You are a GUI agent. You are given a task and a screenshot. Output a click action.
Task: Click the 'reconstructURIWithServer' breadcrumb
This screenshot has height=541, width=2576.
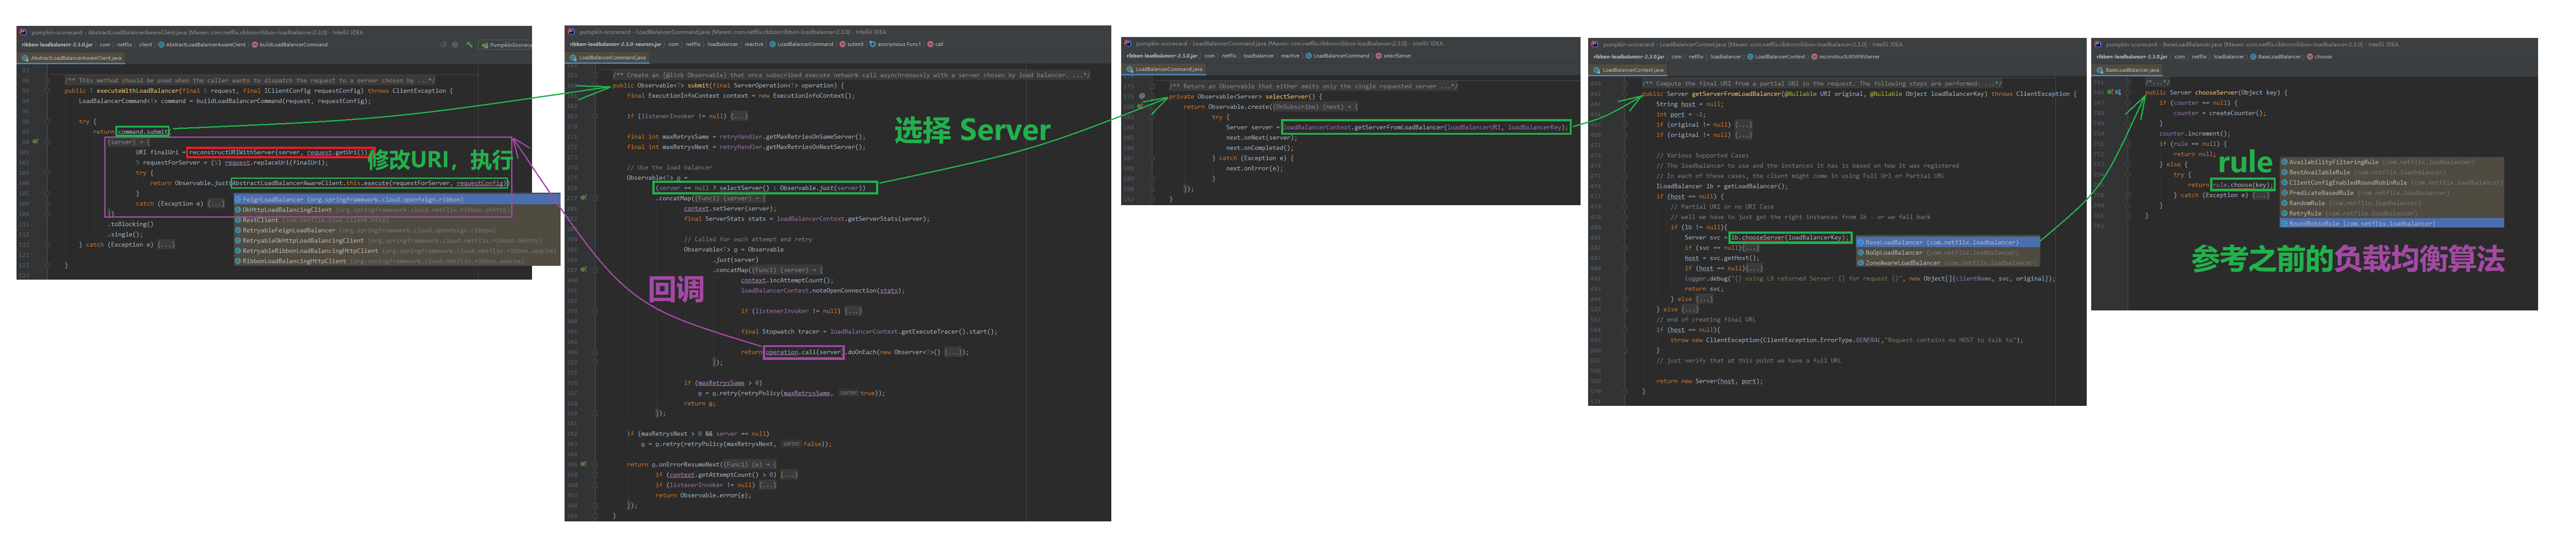1845,57
